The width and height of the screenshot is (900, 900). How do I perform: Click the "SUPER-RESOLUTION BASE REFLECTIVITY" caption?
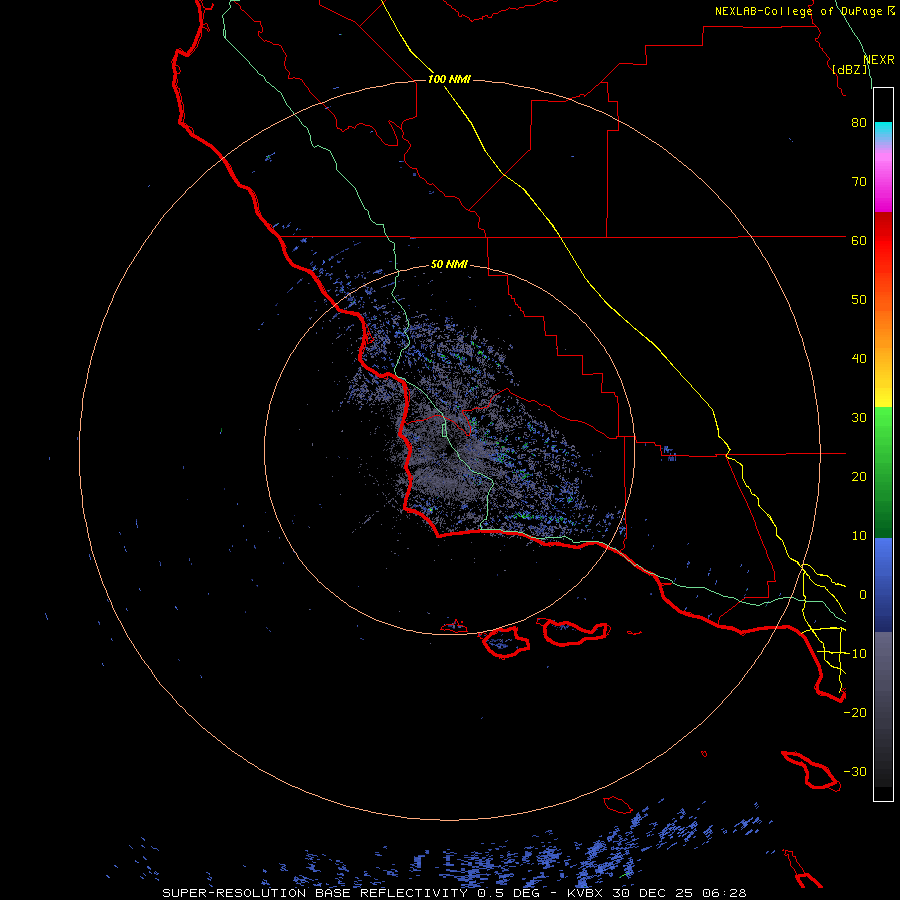(315, 893)
